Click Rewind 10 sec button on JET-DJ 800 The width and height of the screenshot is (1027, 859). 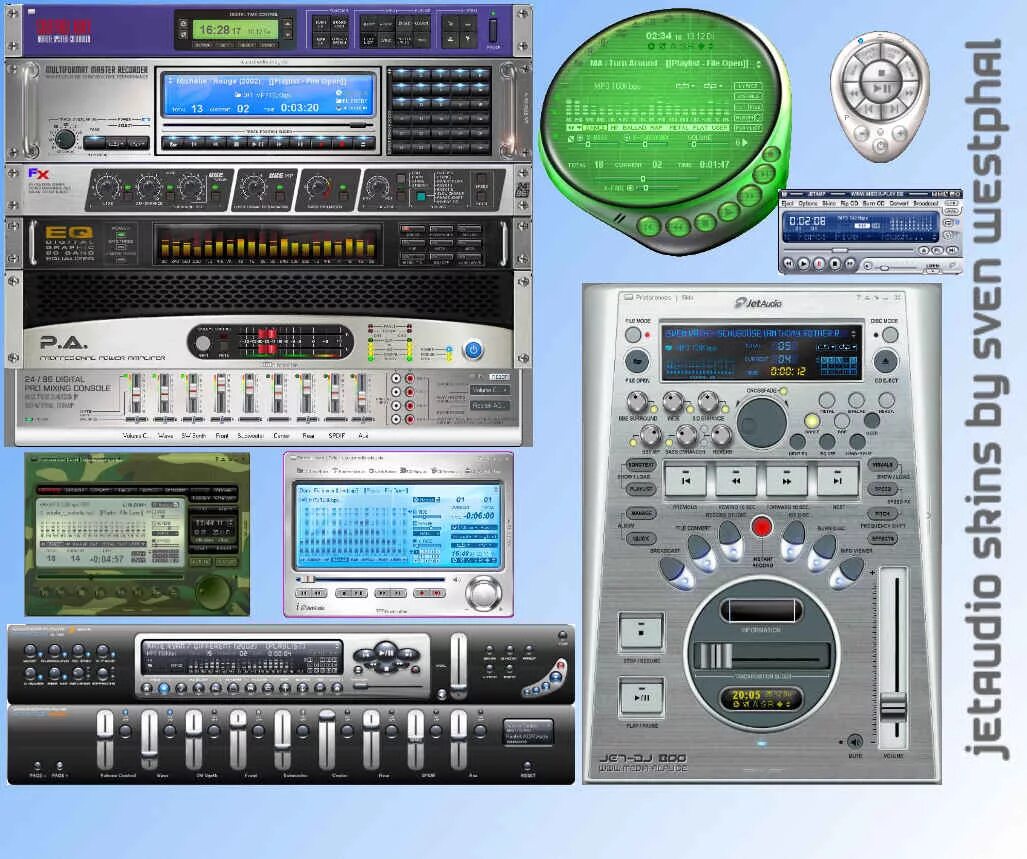coord(736,481)
